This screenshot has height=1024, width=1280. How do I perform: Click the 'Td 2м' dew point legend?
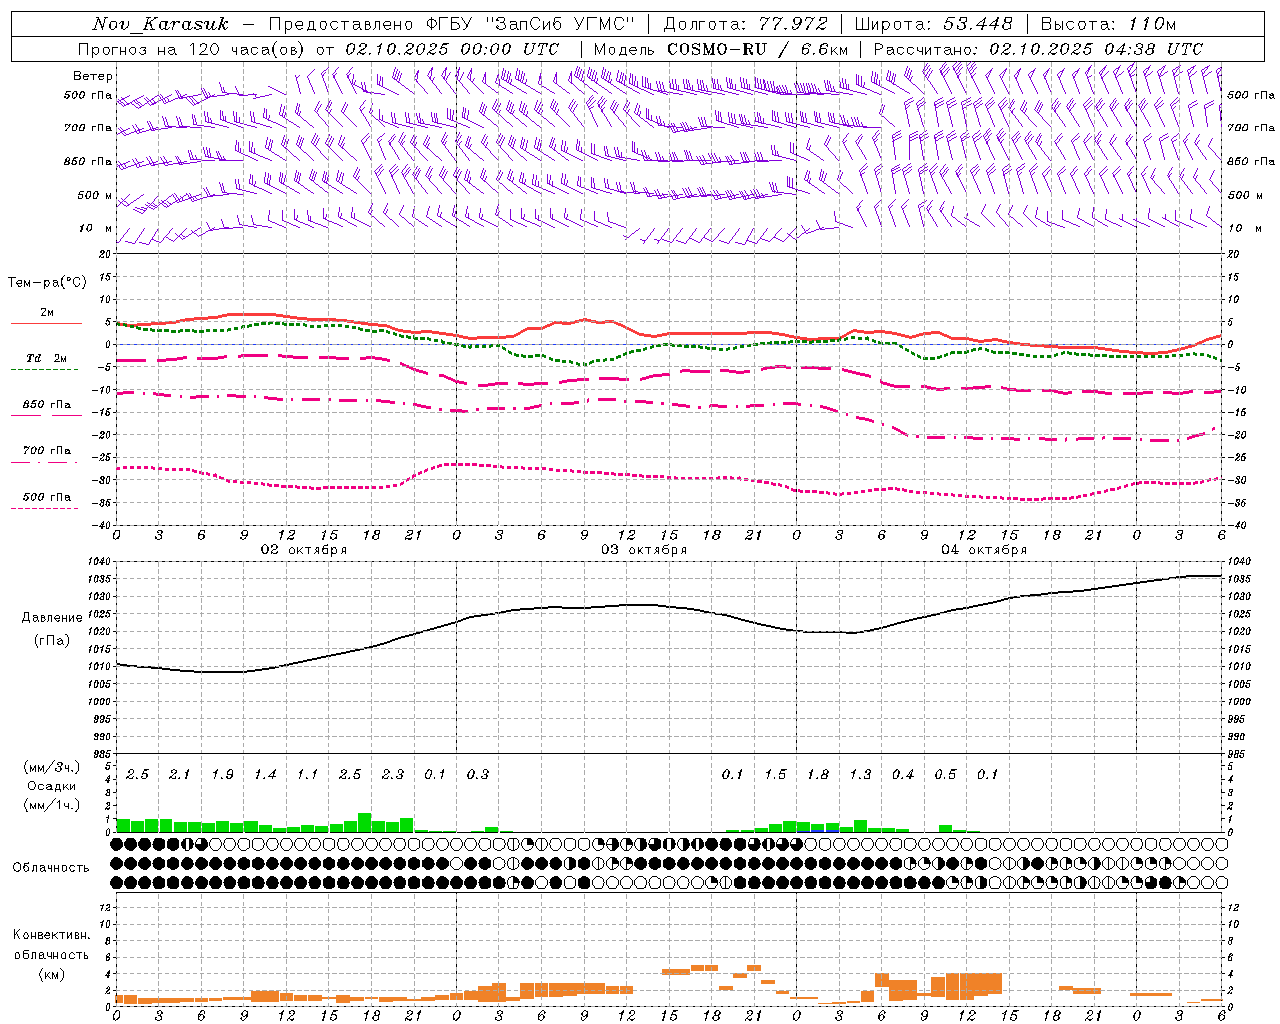(47, 358)
